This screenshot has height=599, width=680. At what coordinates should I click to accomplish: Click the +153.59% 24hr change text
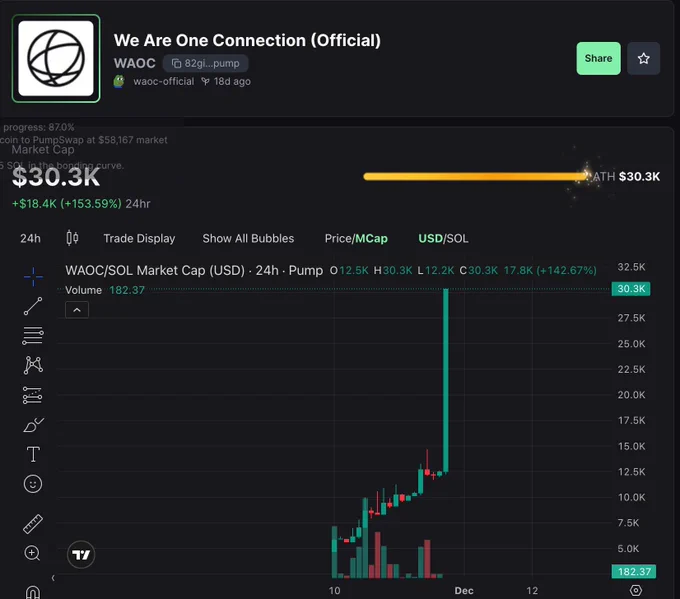coord(81,204)
